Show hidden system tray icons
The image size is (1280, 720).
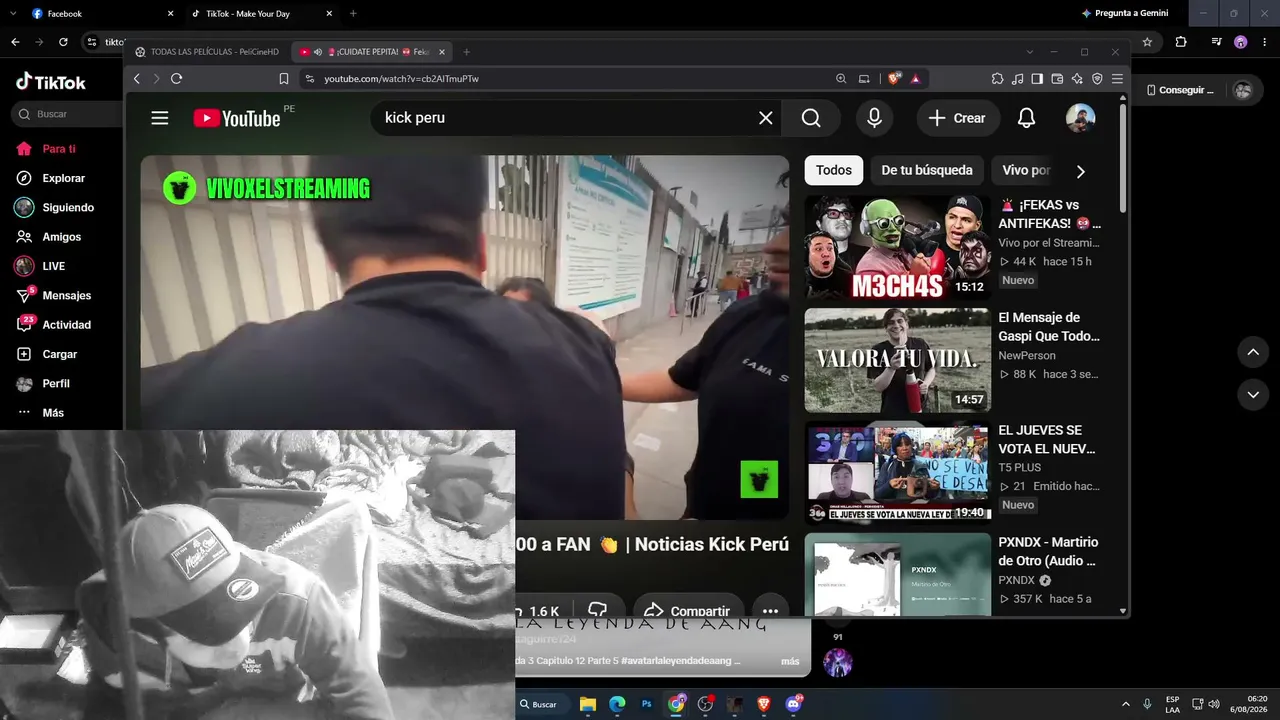click(x=1126, y=704)
